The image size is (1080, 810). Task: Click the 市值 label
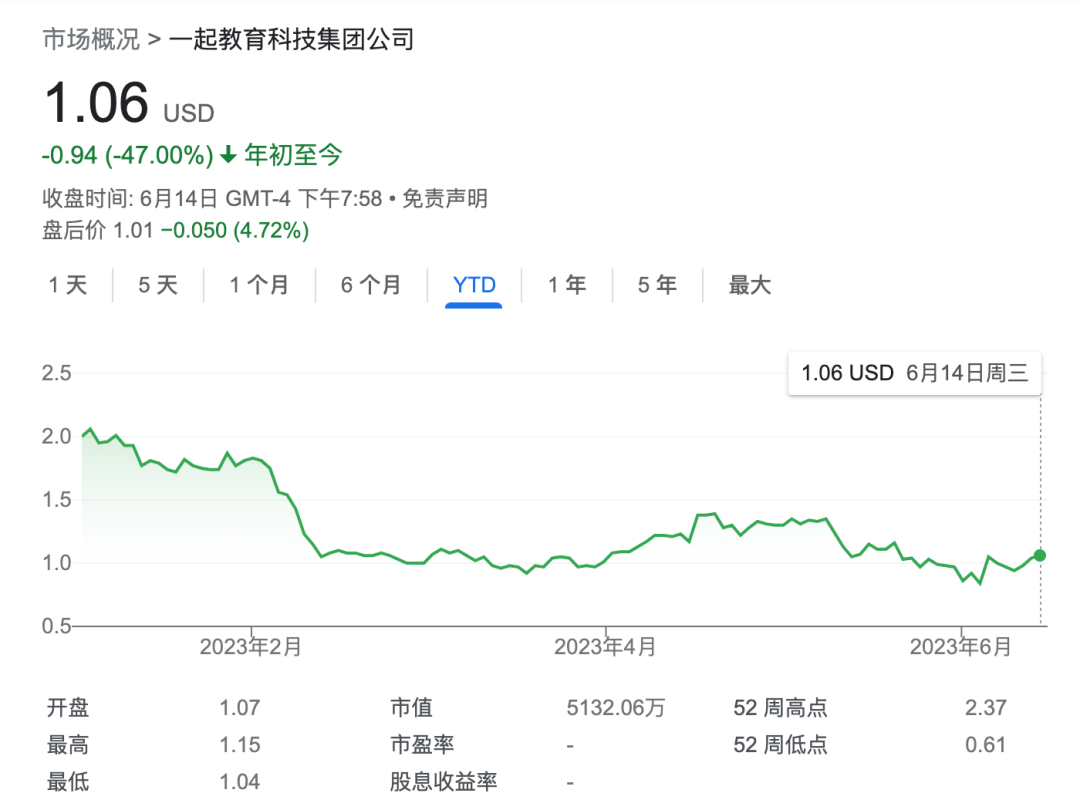pyautogui.click(x=411, y=707)
